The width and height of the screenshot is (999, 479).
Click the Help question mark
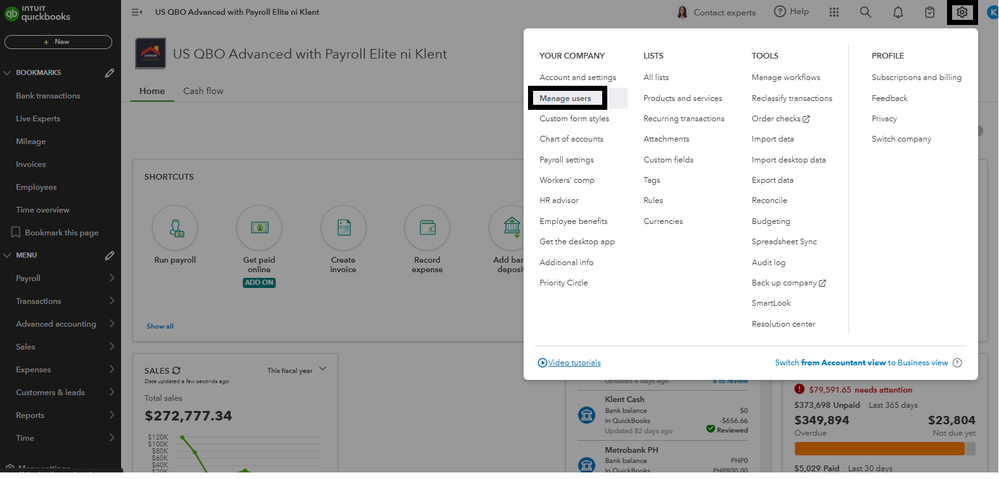[780, 11]
